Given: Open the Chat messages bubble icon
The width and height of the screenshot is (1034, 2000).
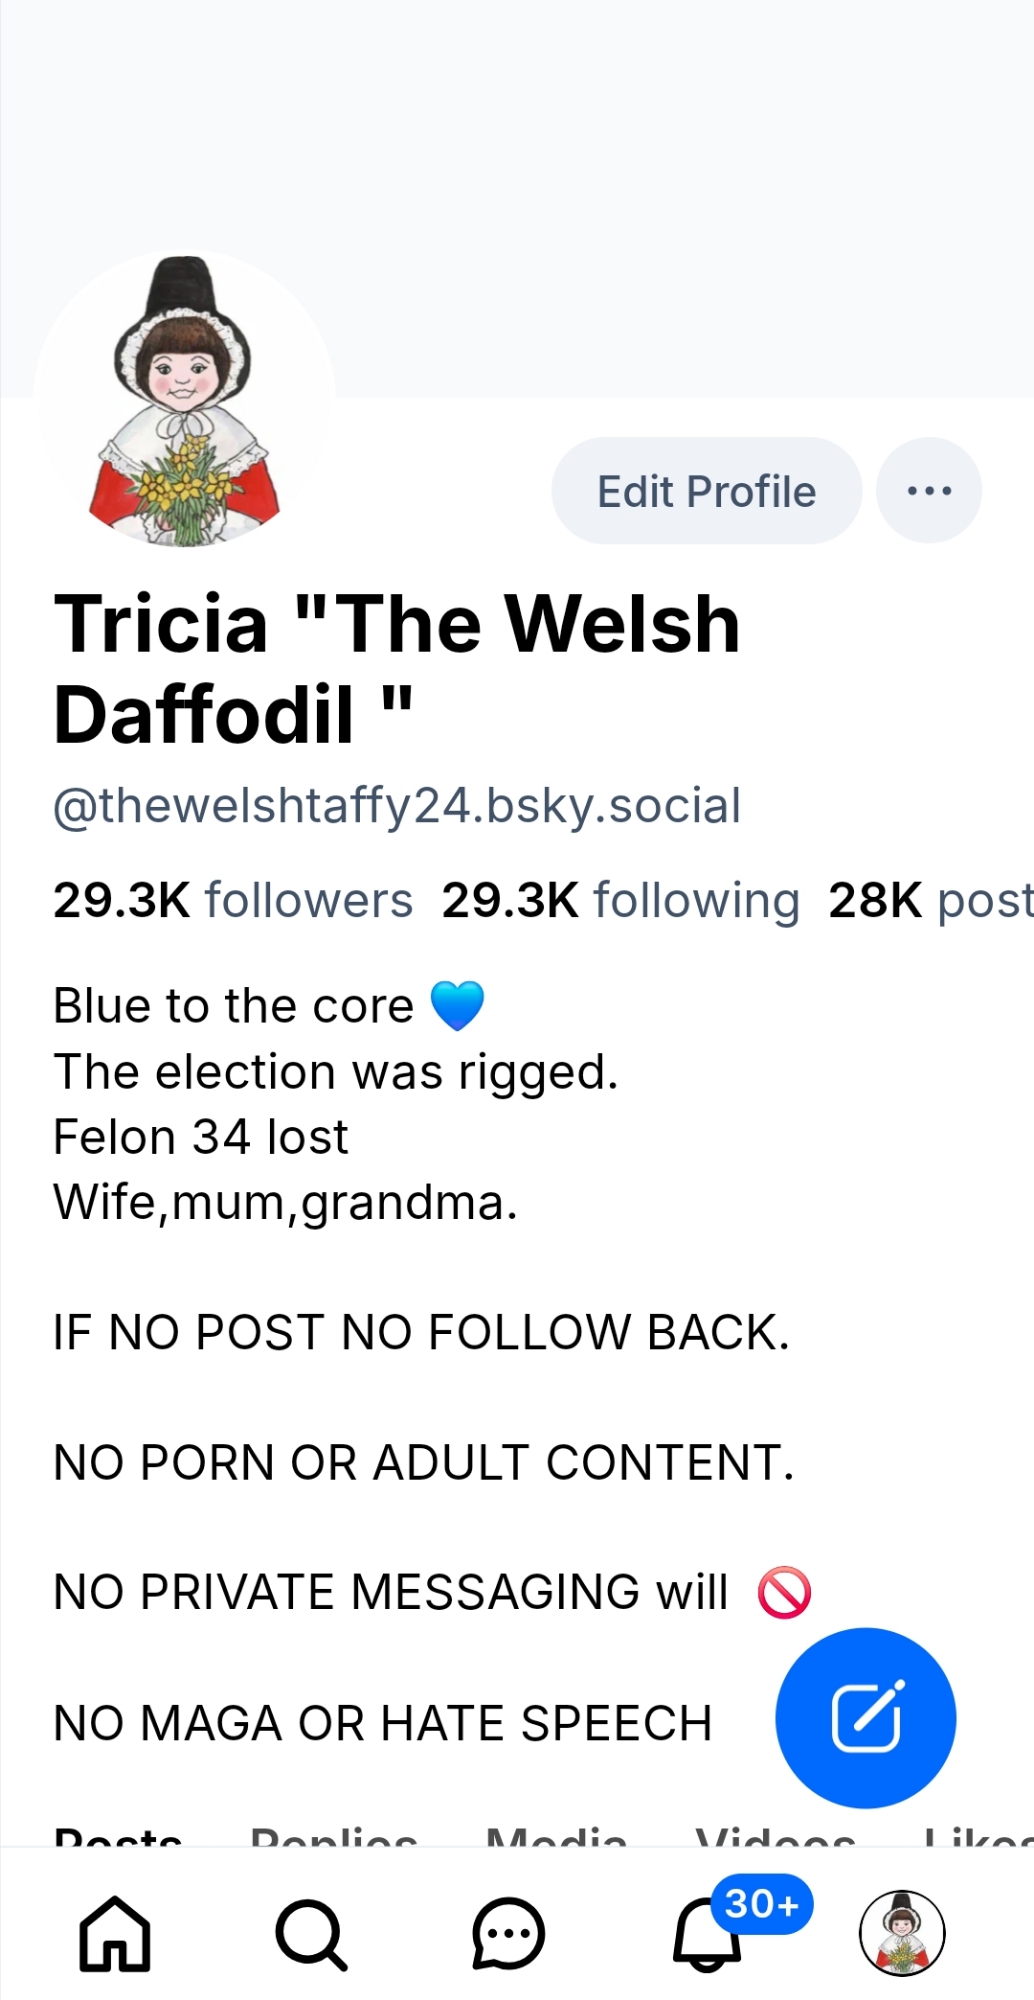Looking at the screenshot, I should click(508, 1933).
